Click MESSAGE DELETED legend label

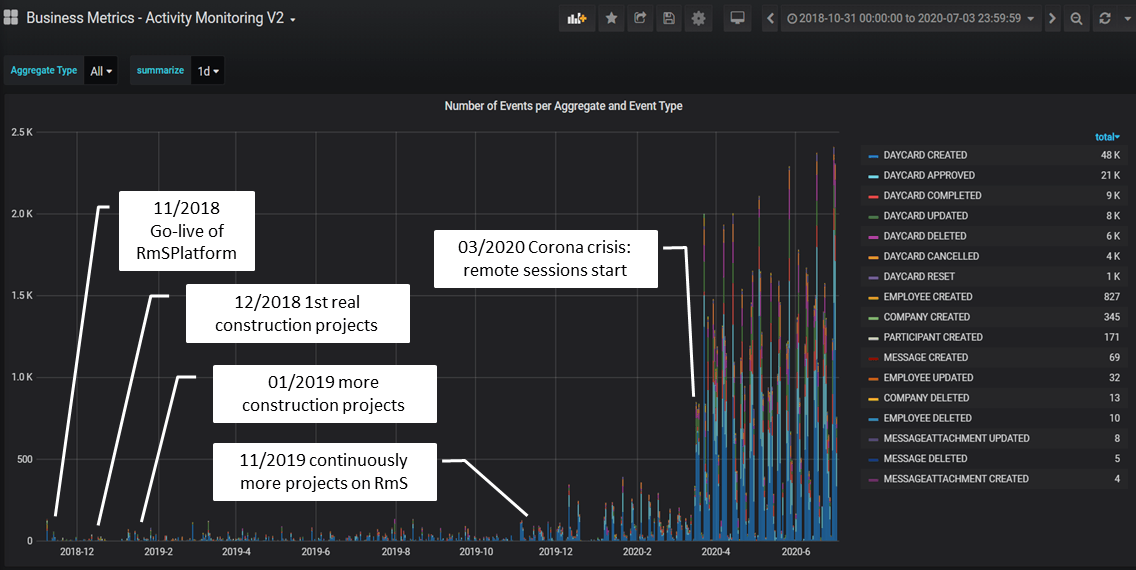(925, 459)
